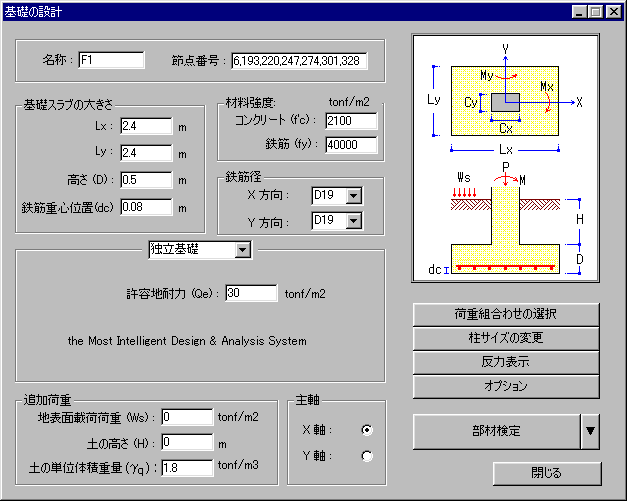Open the Y 方向 rebar diameter dropdown
Image resolution: width=627 pixels, height=501 pixels.
coord(354,221)
